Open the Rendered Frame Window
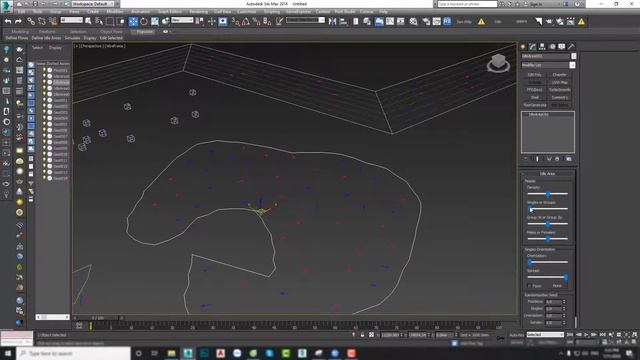This screenshot has height=360, width=640. (436, 21)
